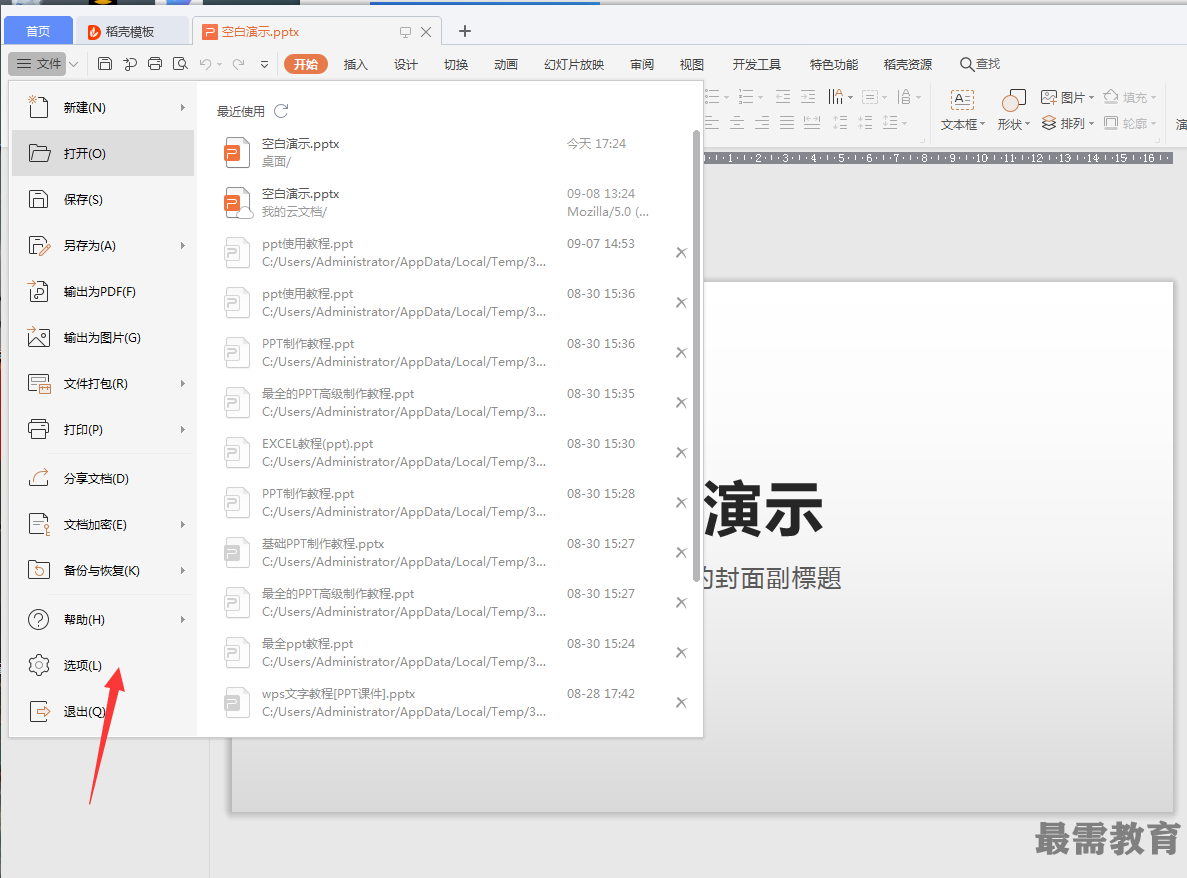The height and width of the screenshot is (878, 1187).
Task: Click Share Document (分享文档) entry
Action: [103, 478]
